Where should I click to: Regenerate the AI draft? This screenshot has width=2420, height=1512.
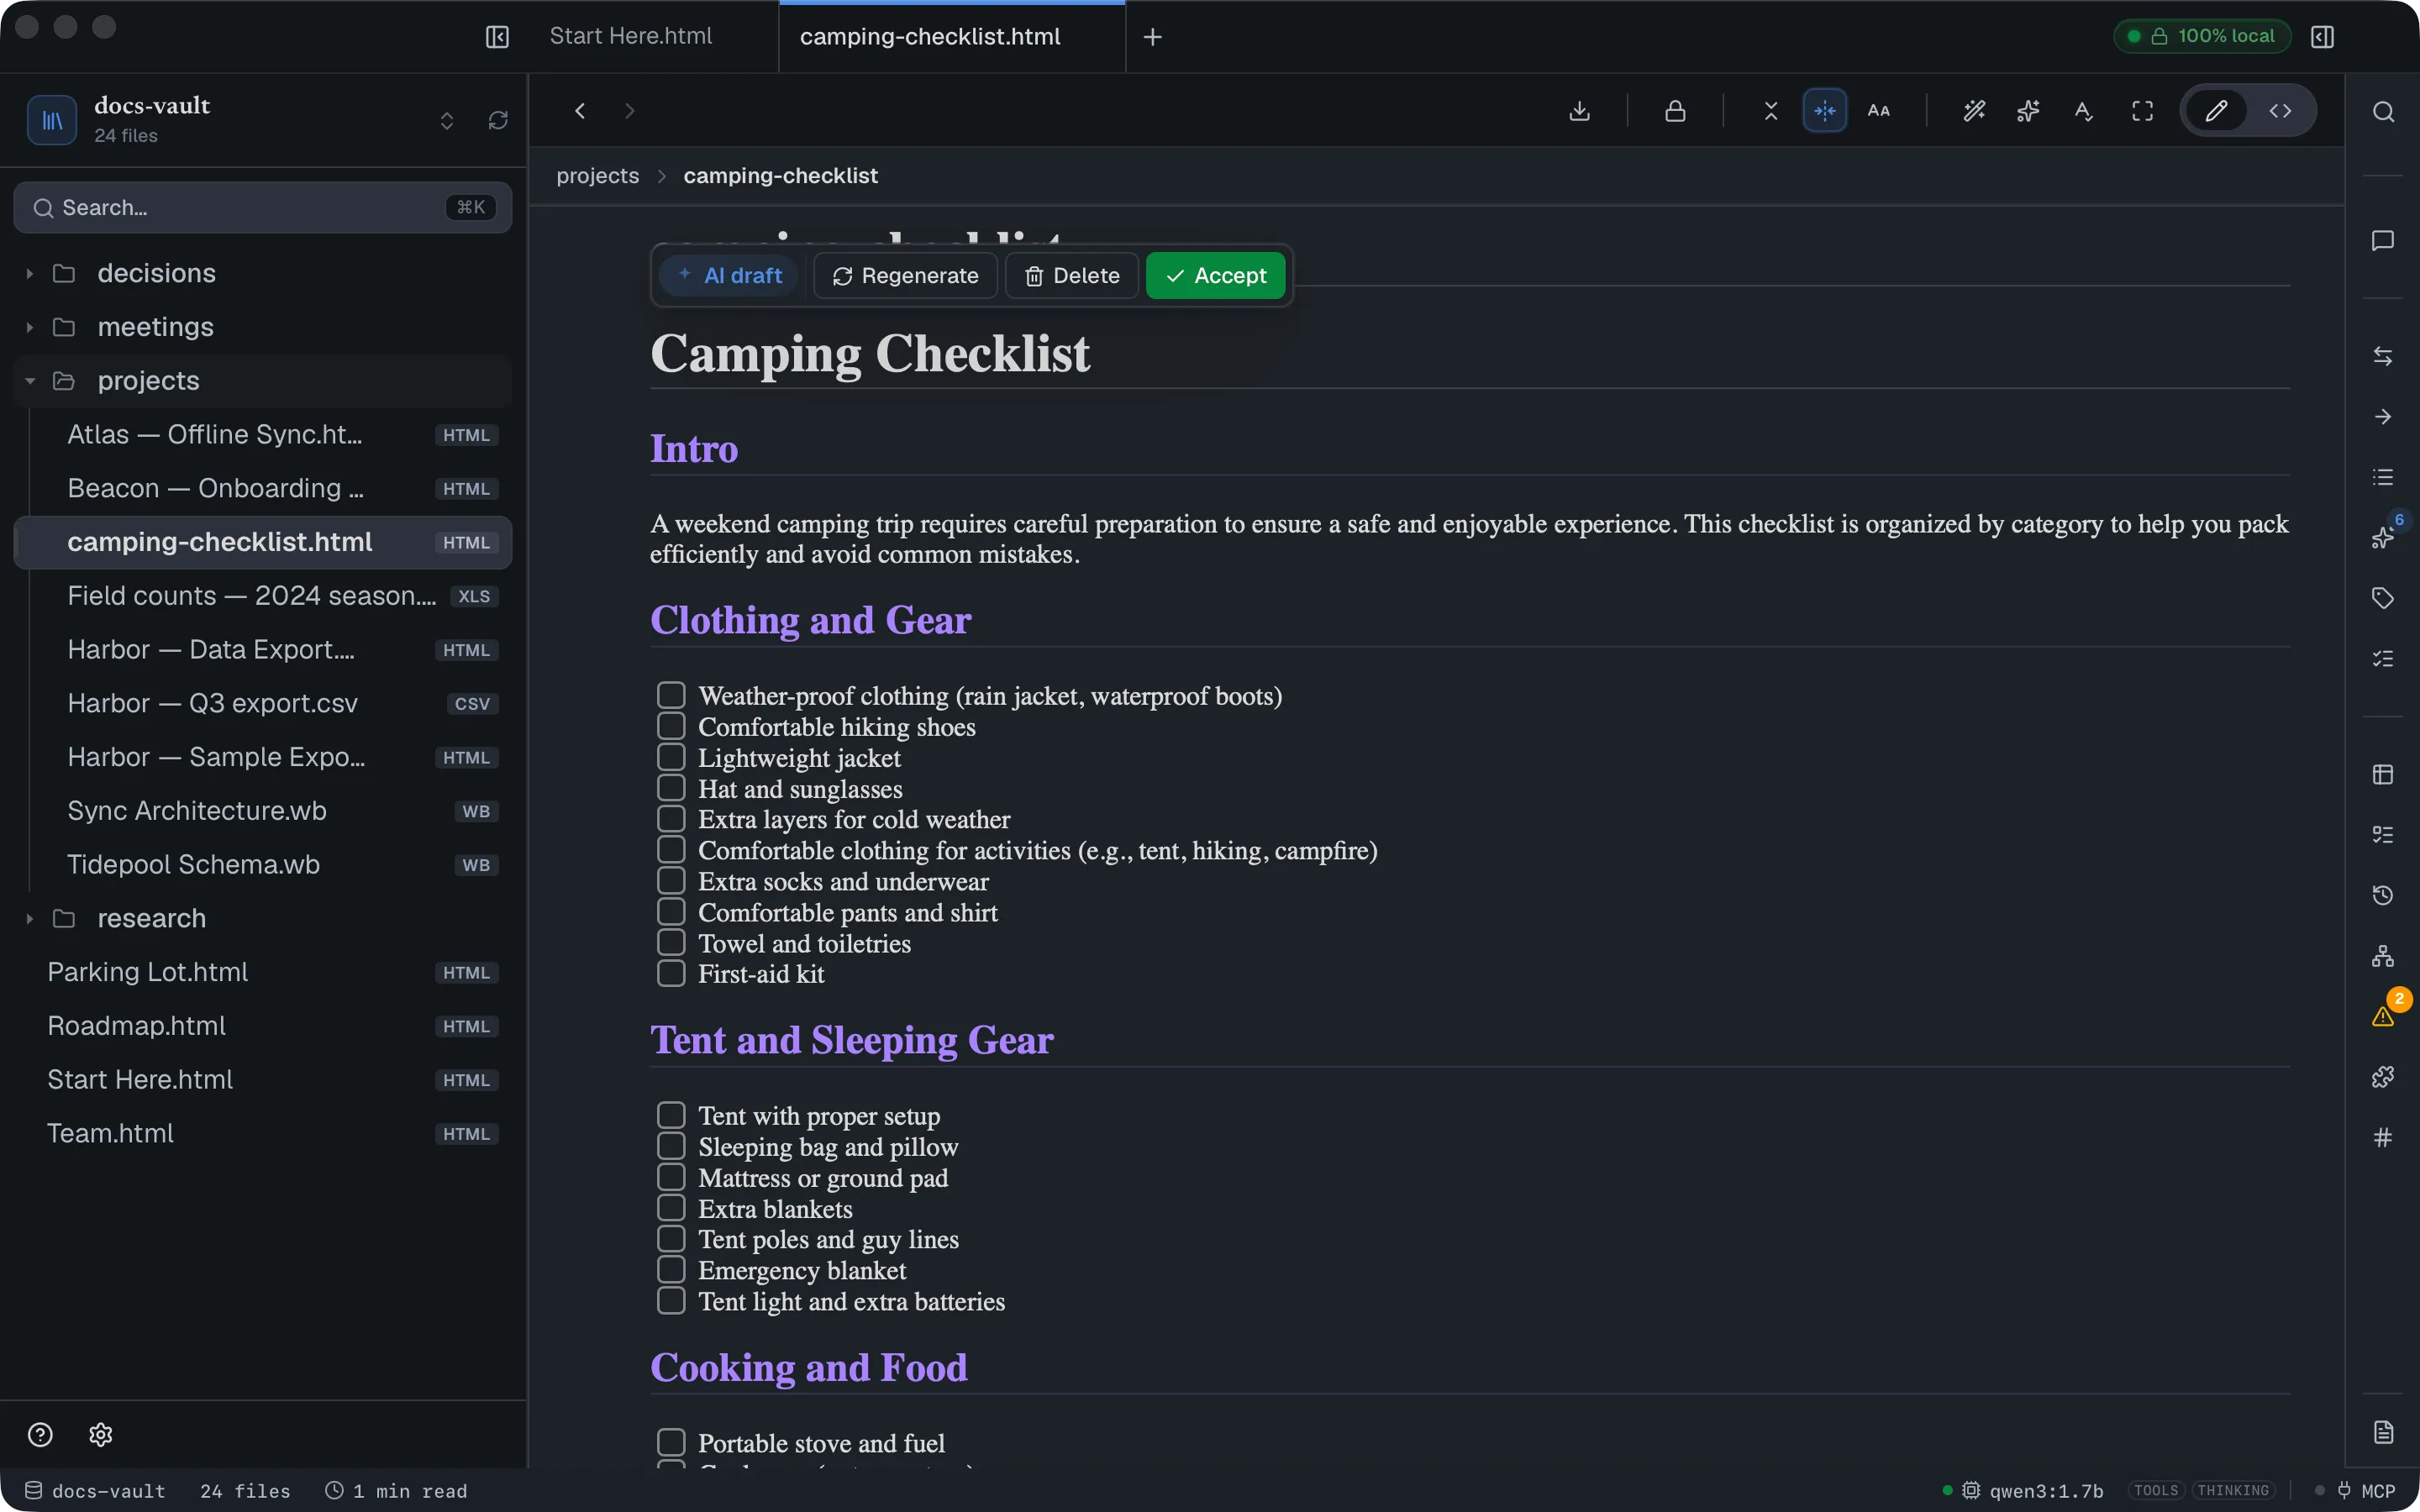(x=904, y=276)
